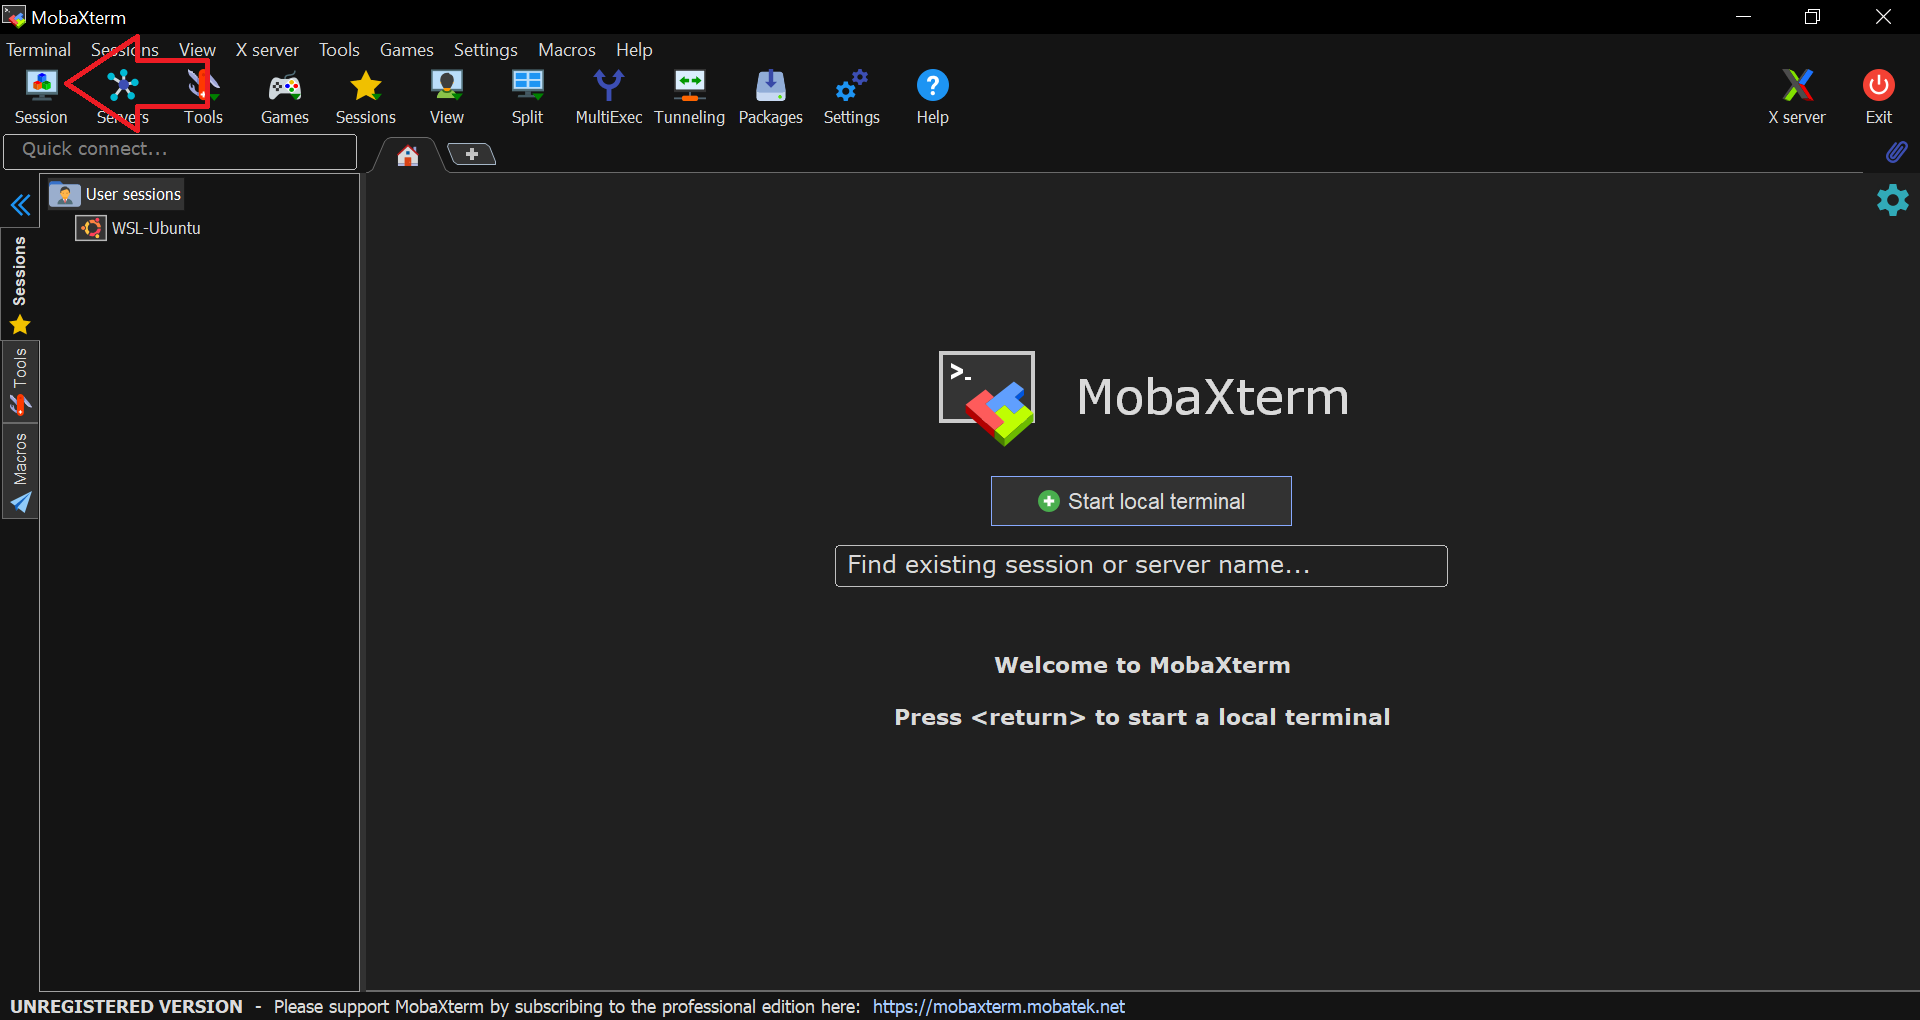Click the Servers toolbar icon
This screenshot has width=1920, height=1020.
pyautogui.click(x=122, y=97)
